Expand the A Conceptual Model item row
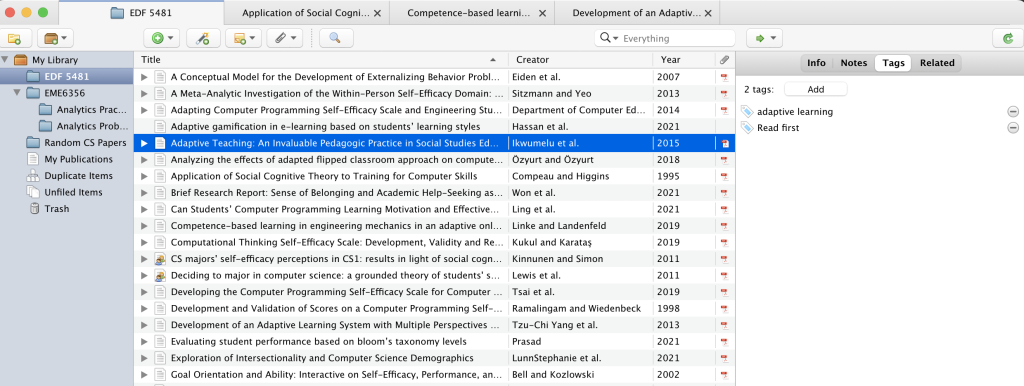 (x=144, y=77)
